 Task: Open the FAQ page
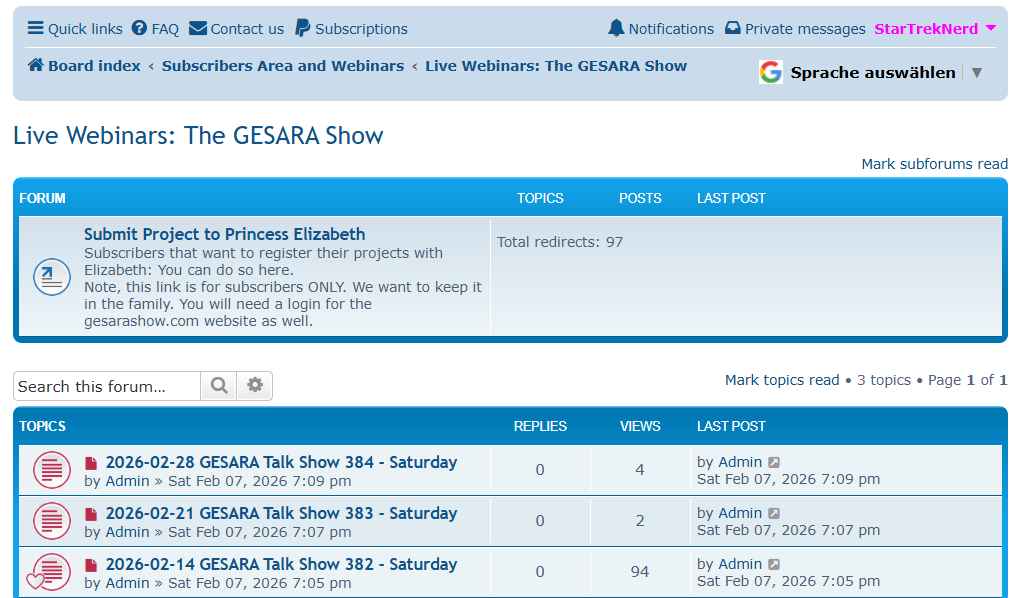point(155,29)
